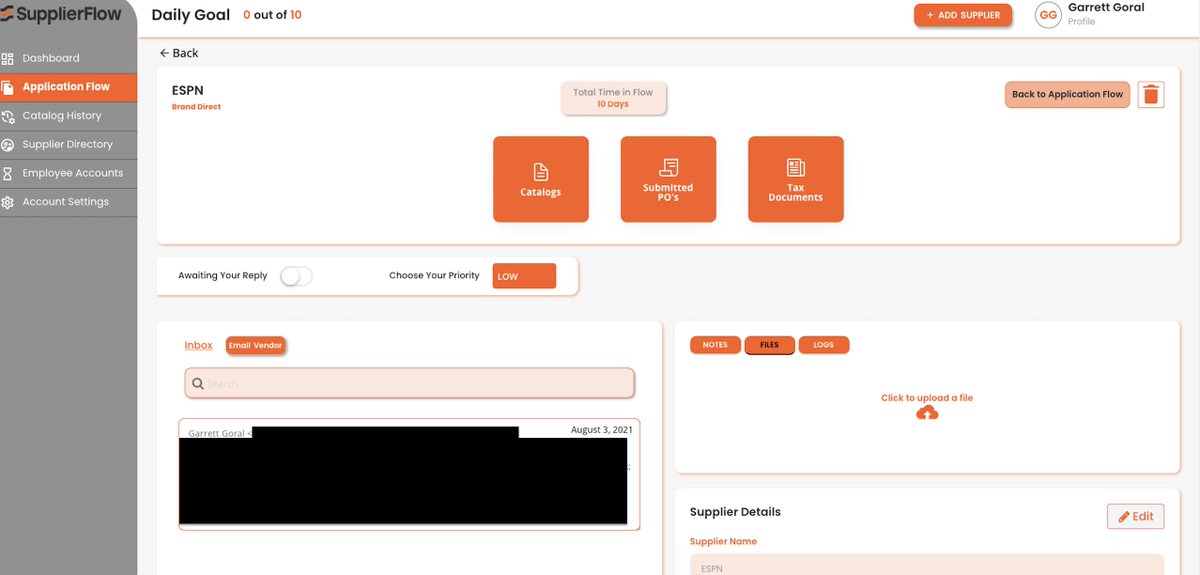This screenshot has width=1200, height=575.
Task: Click the Catalog History icon
Action: pos(8,116)
